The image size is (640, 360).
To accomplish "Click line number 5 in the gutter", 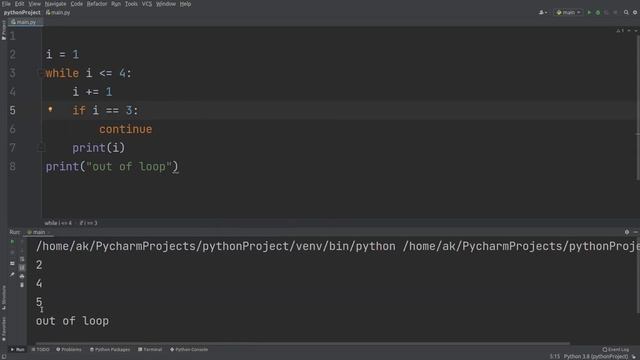I will tap(13, 111).
